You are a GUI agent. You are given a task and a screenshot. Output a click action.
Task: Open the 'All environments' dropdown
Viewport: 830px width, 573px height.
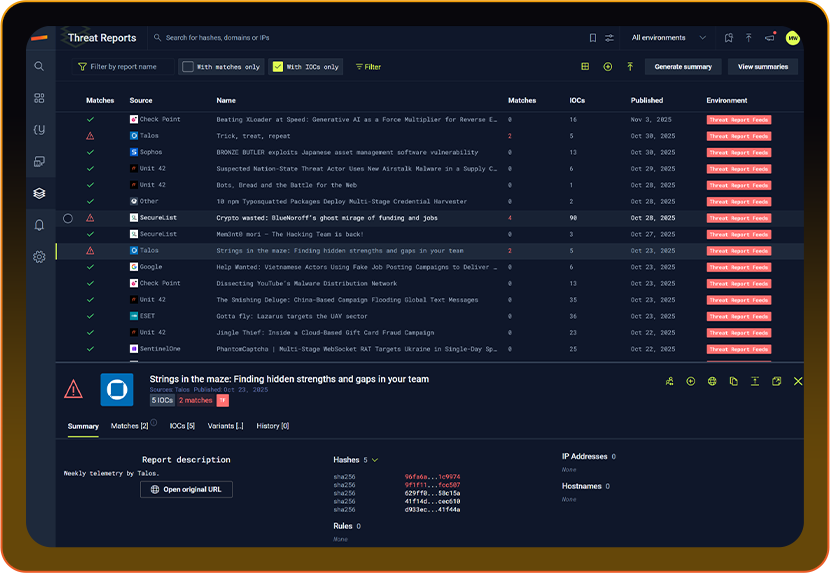click(x=668, y=38)
